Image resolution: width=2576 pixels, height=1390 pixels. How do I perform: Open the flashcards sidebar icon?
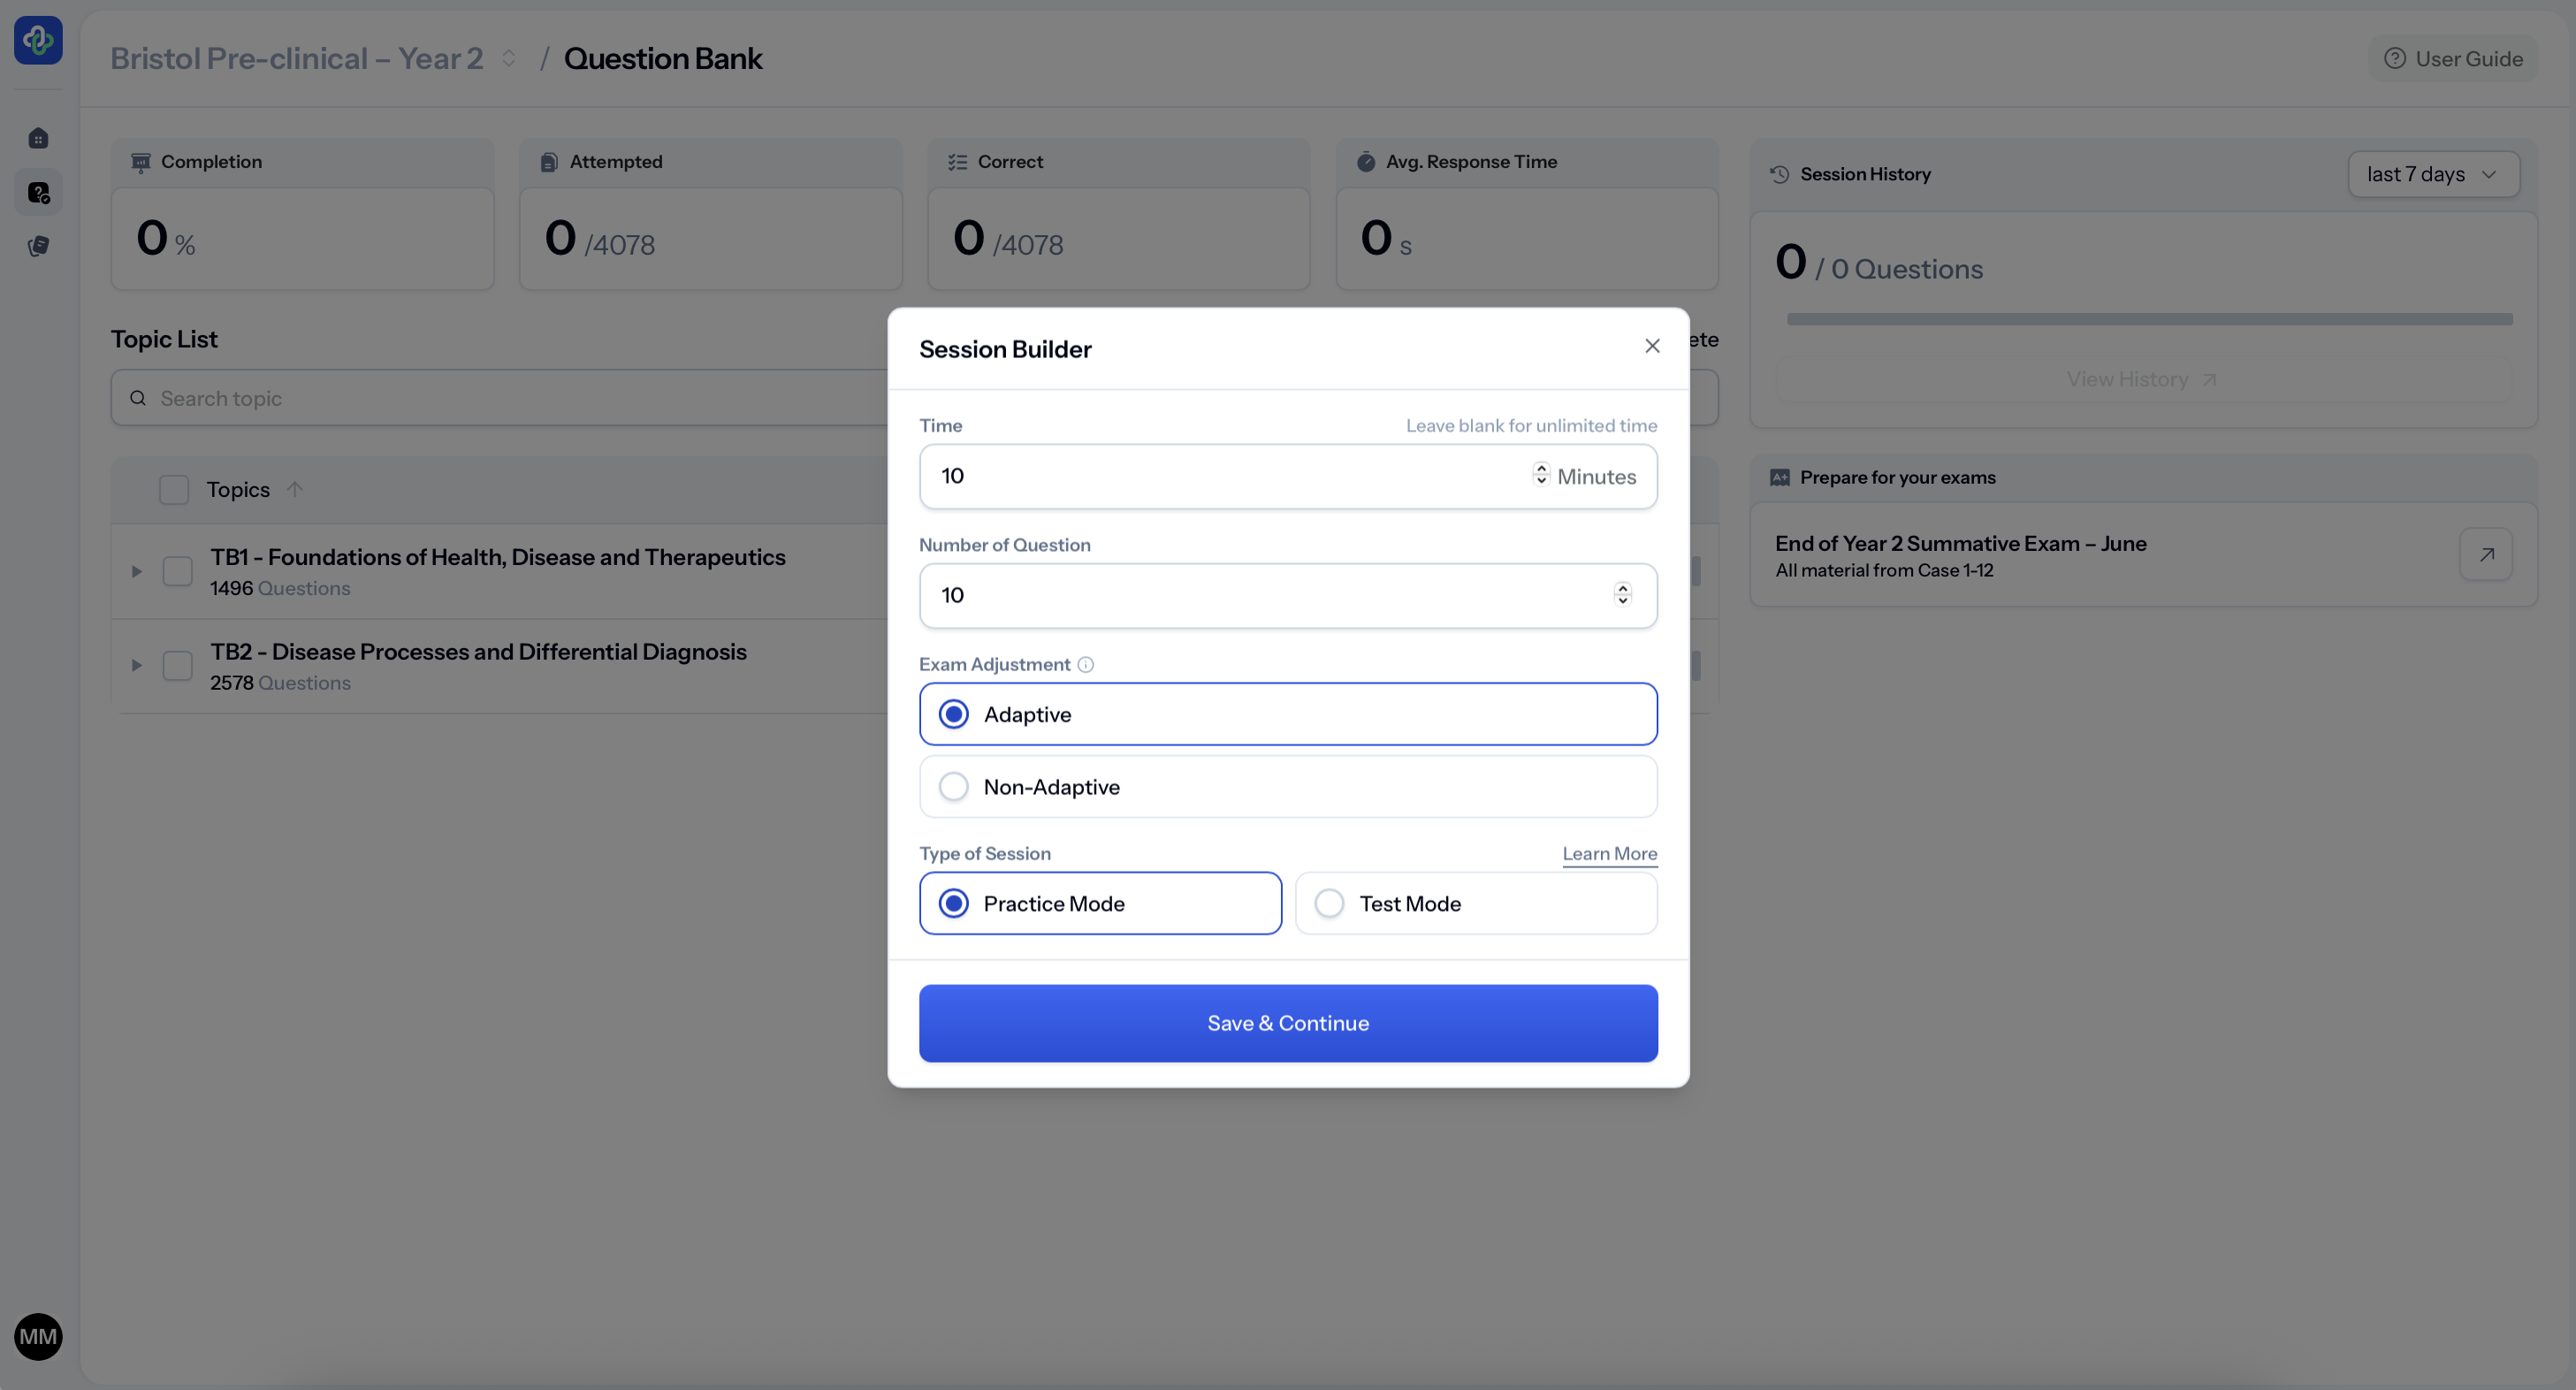[38, 246]
